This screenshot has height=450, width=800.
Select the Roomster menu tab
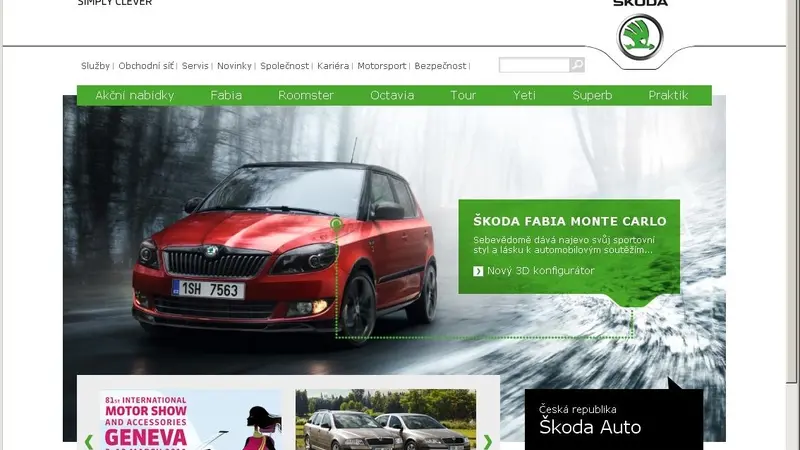click(306, 95)
